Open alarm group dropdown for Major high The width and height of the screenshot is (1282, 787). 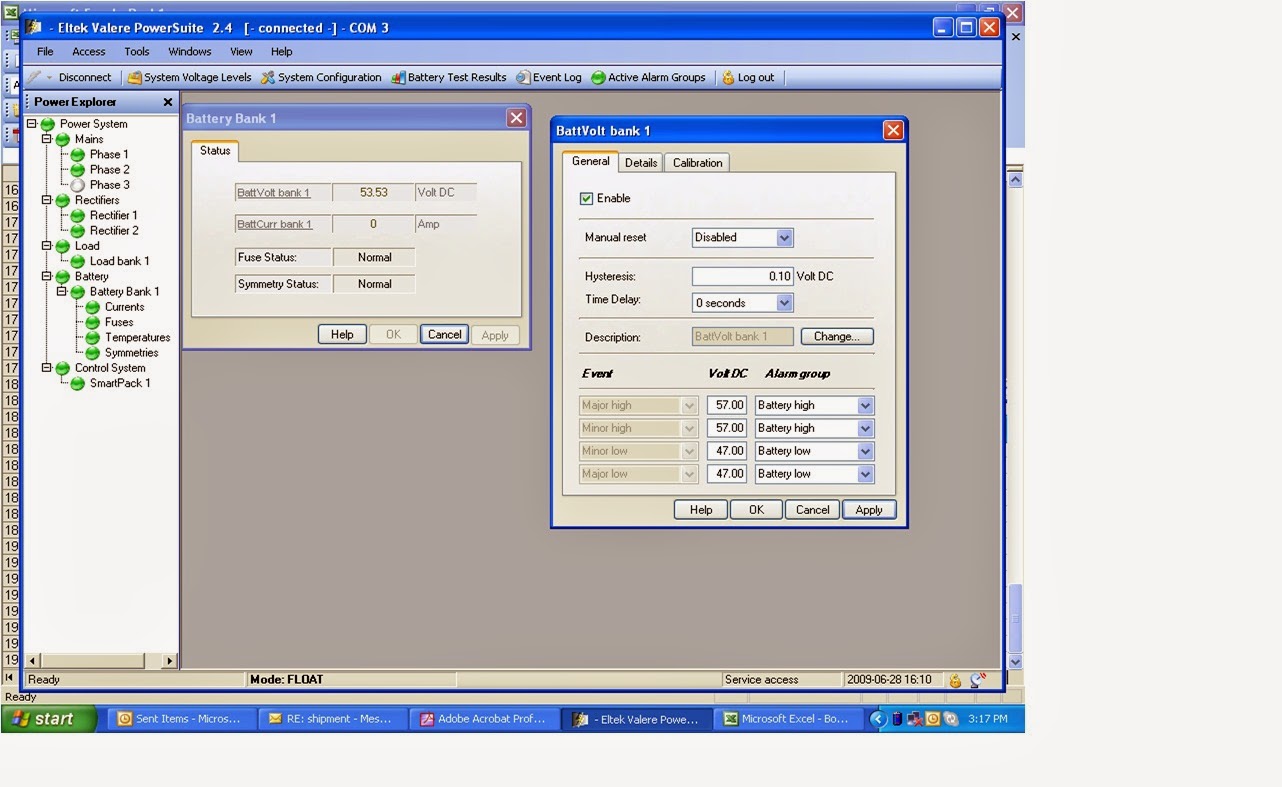pos(865,405)
